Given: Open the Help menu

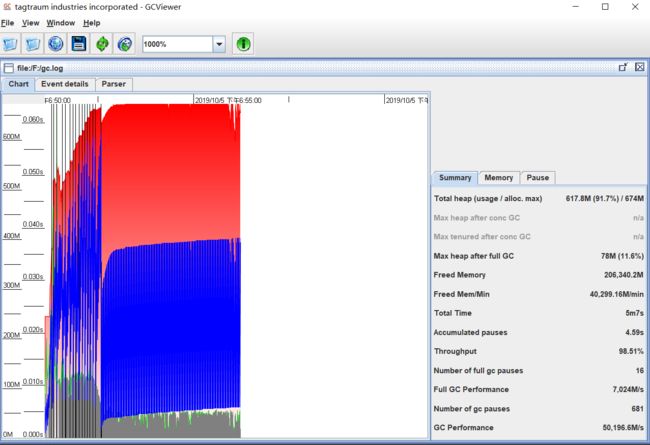Looking at the screenshot, I should [92, 23].
